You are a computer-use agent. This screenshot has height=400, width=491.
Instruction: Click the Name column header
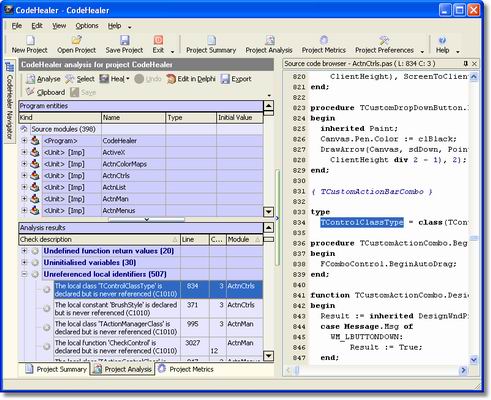pos(133,117)
